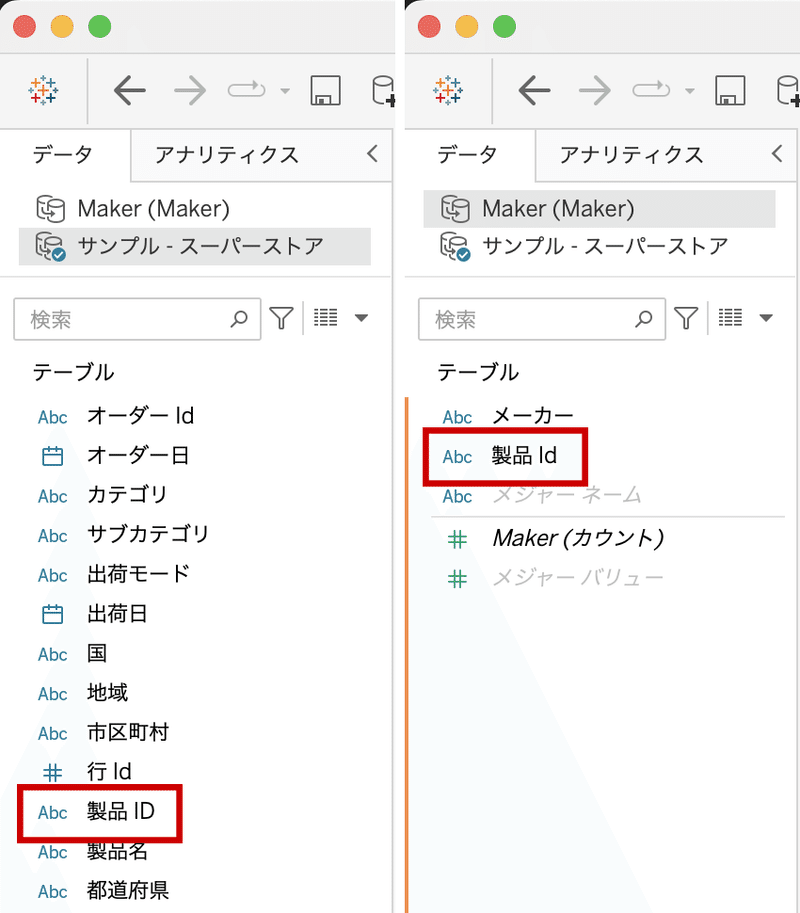
Task: Click the Tableau logo in right window
Action: coord(448,90)
